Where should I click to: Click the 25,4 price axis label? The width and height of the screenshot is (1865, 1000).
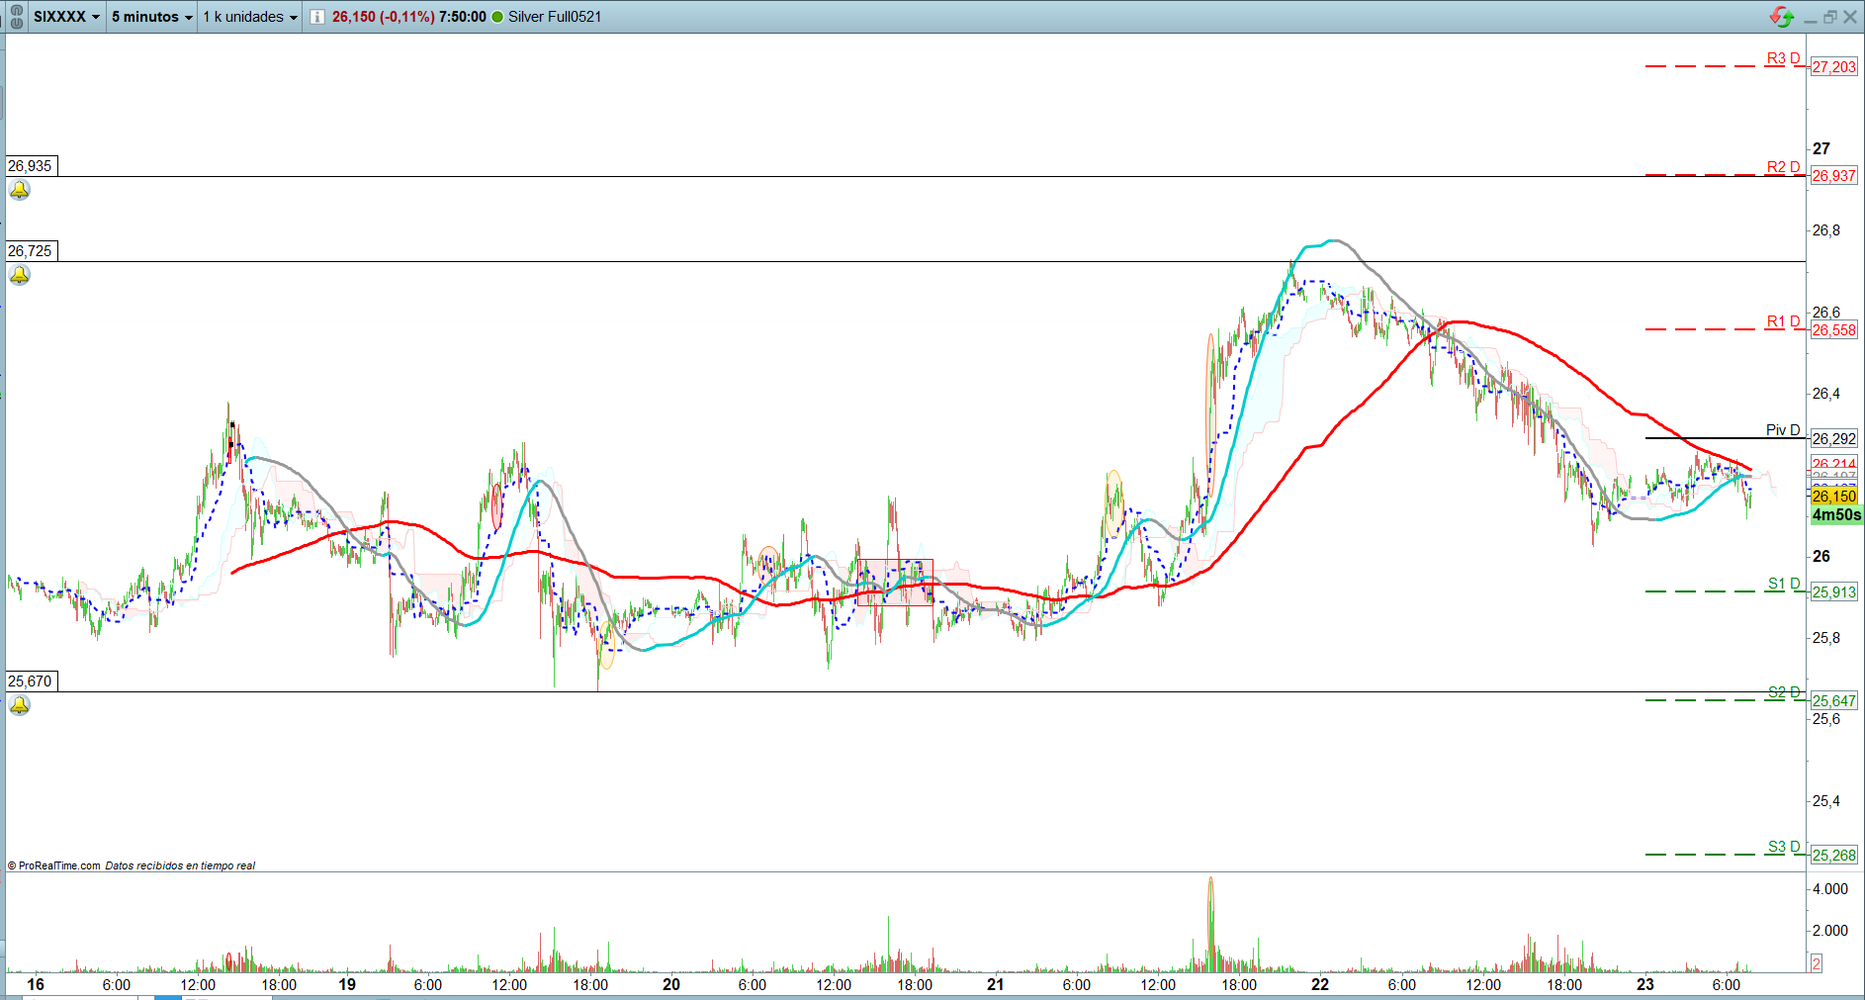click(x=1826, y=801)
